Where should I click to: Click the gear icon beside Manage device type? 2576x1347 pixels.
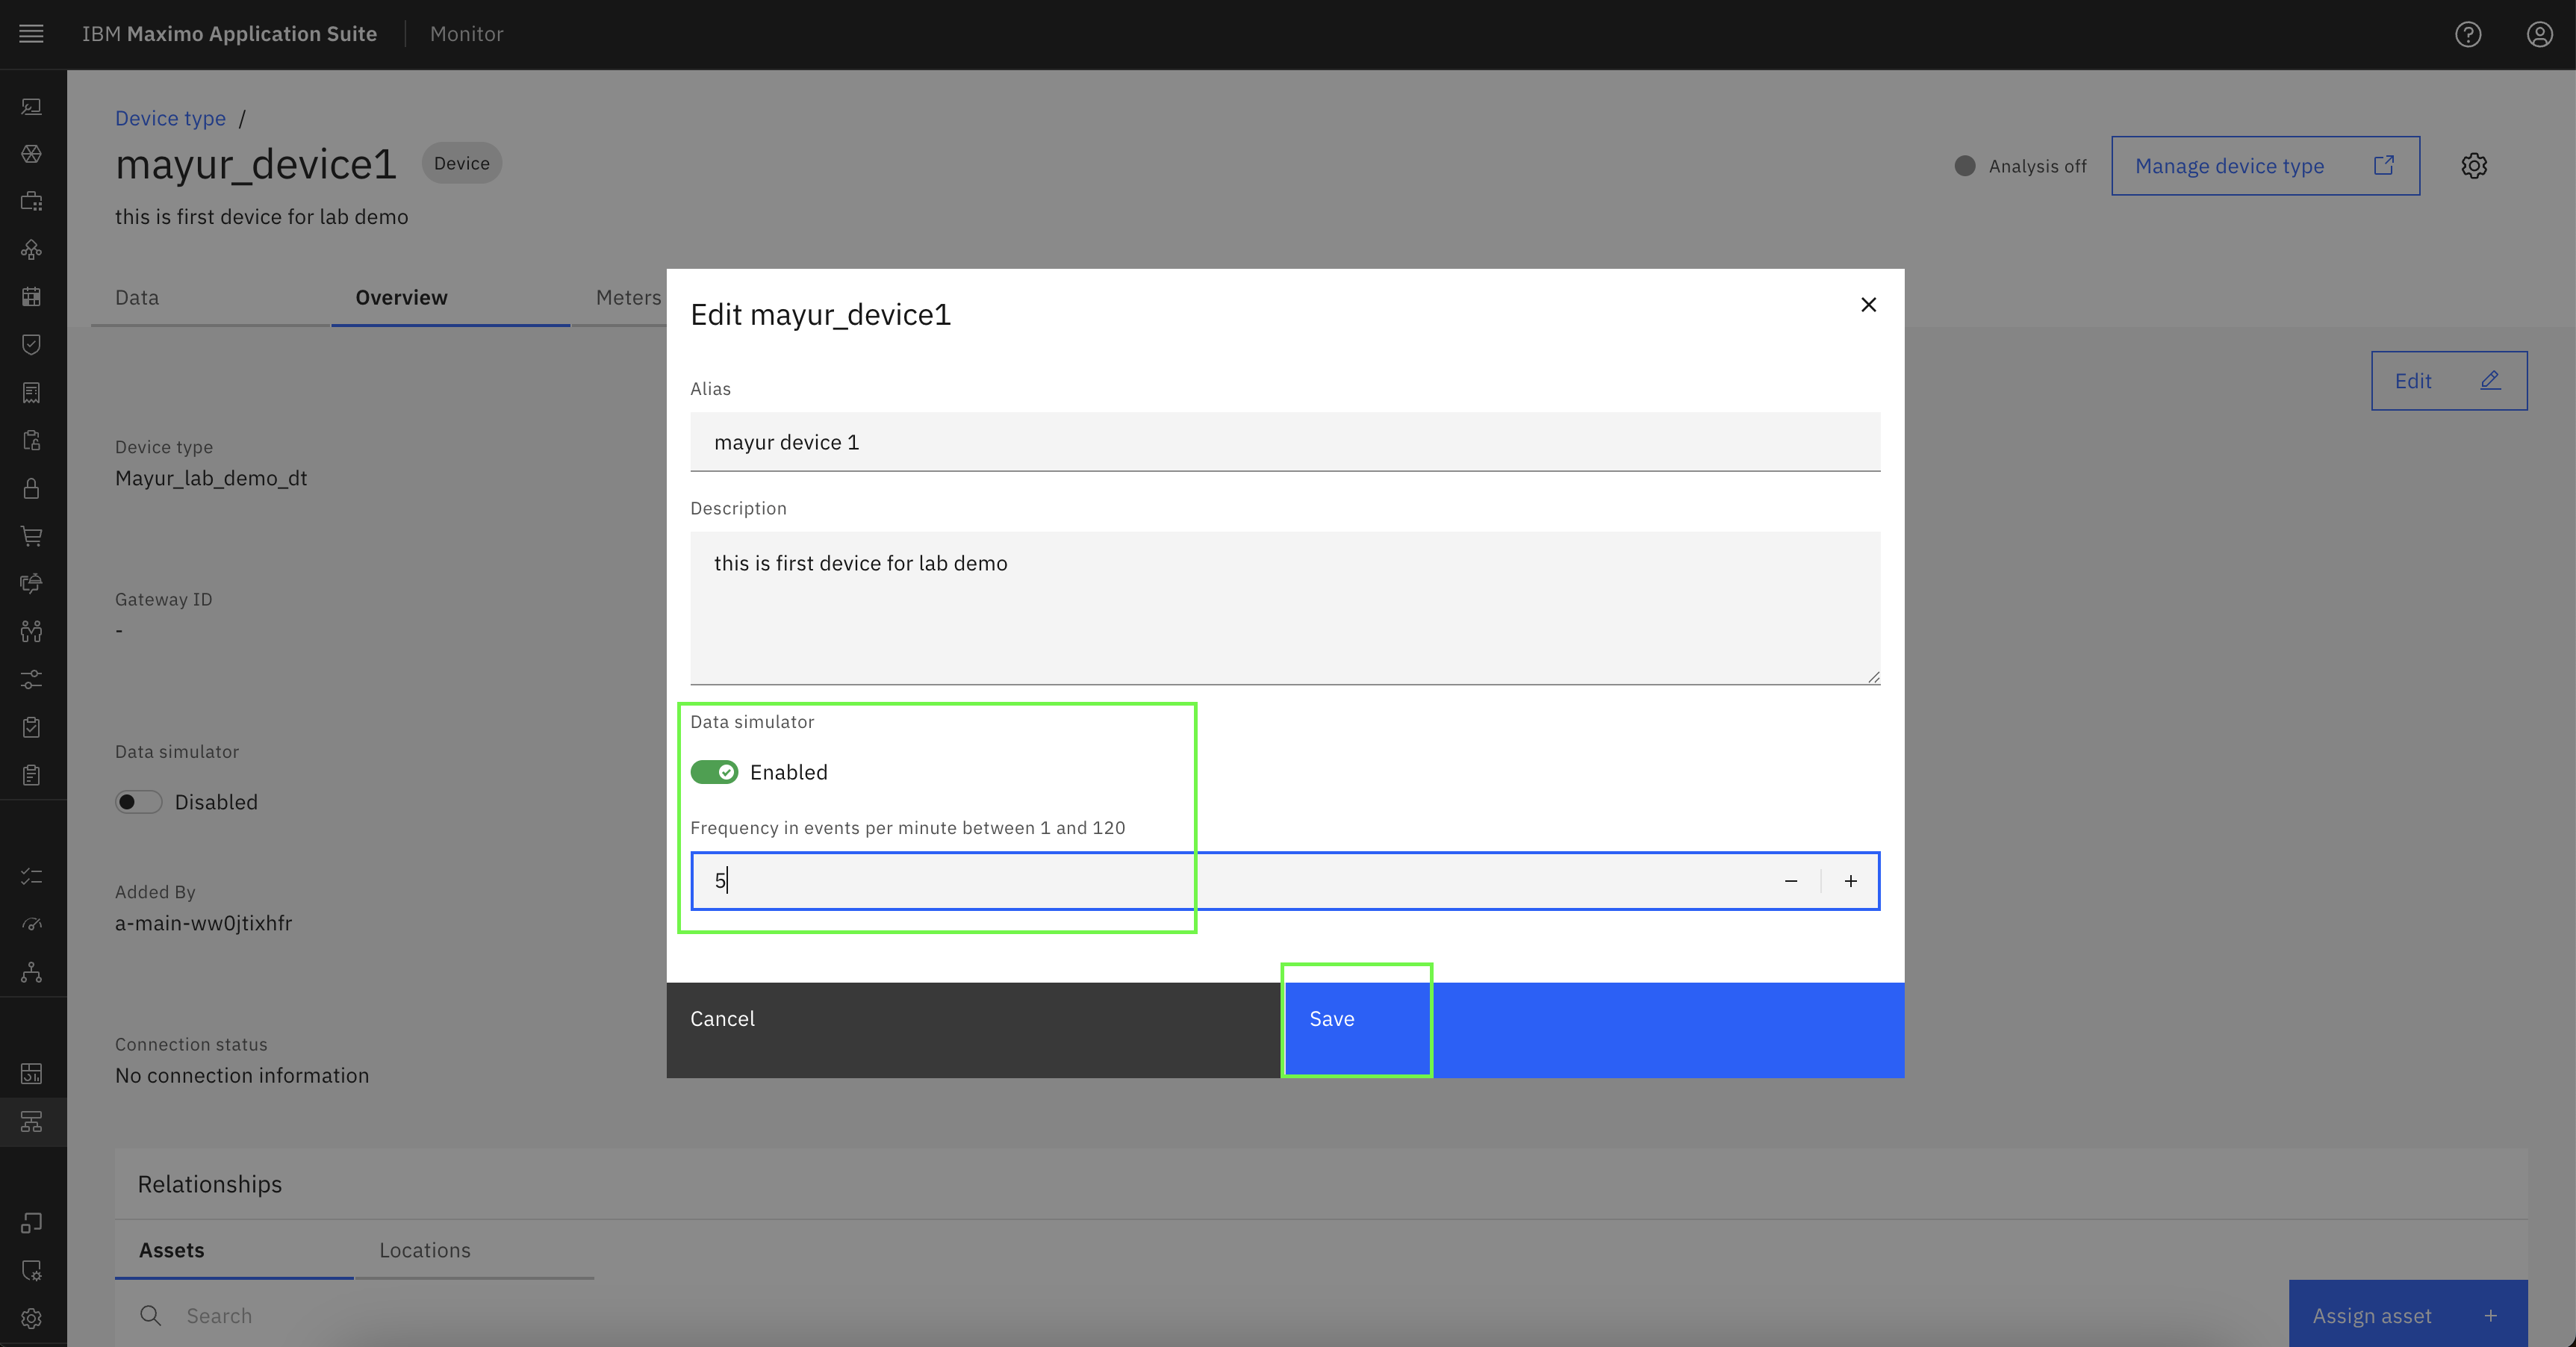(2474, 166)
